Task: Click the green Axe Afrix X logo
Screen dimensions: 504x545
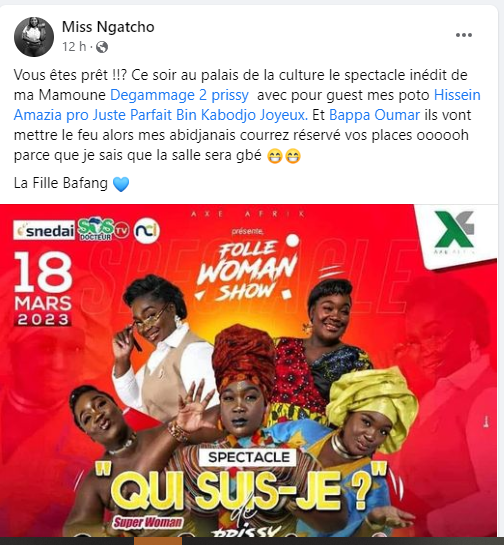Action: click(x=454, y=229)
